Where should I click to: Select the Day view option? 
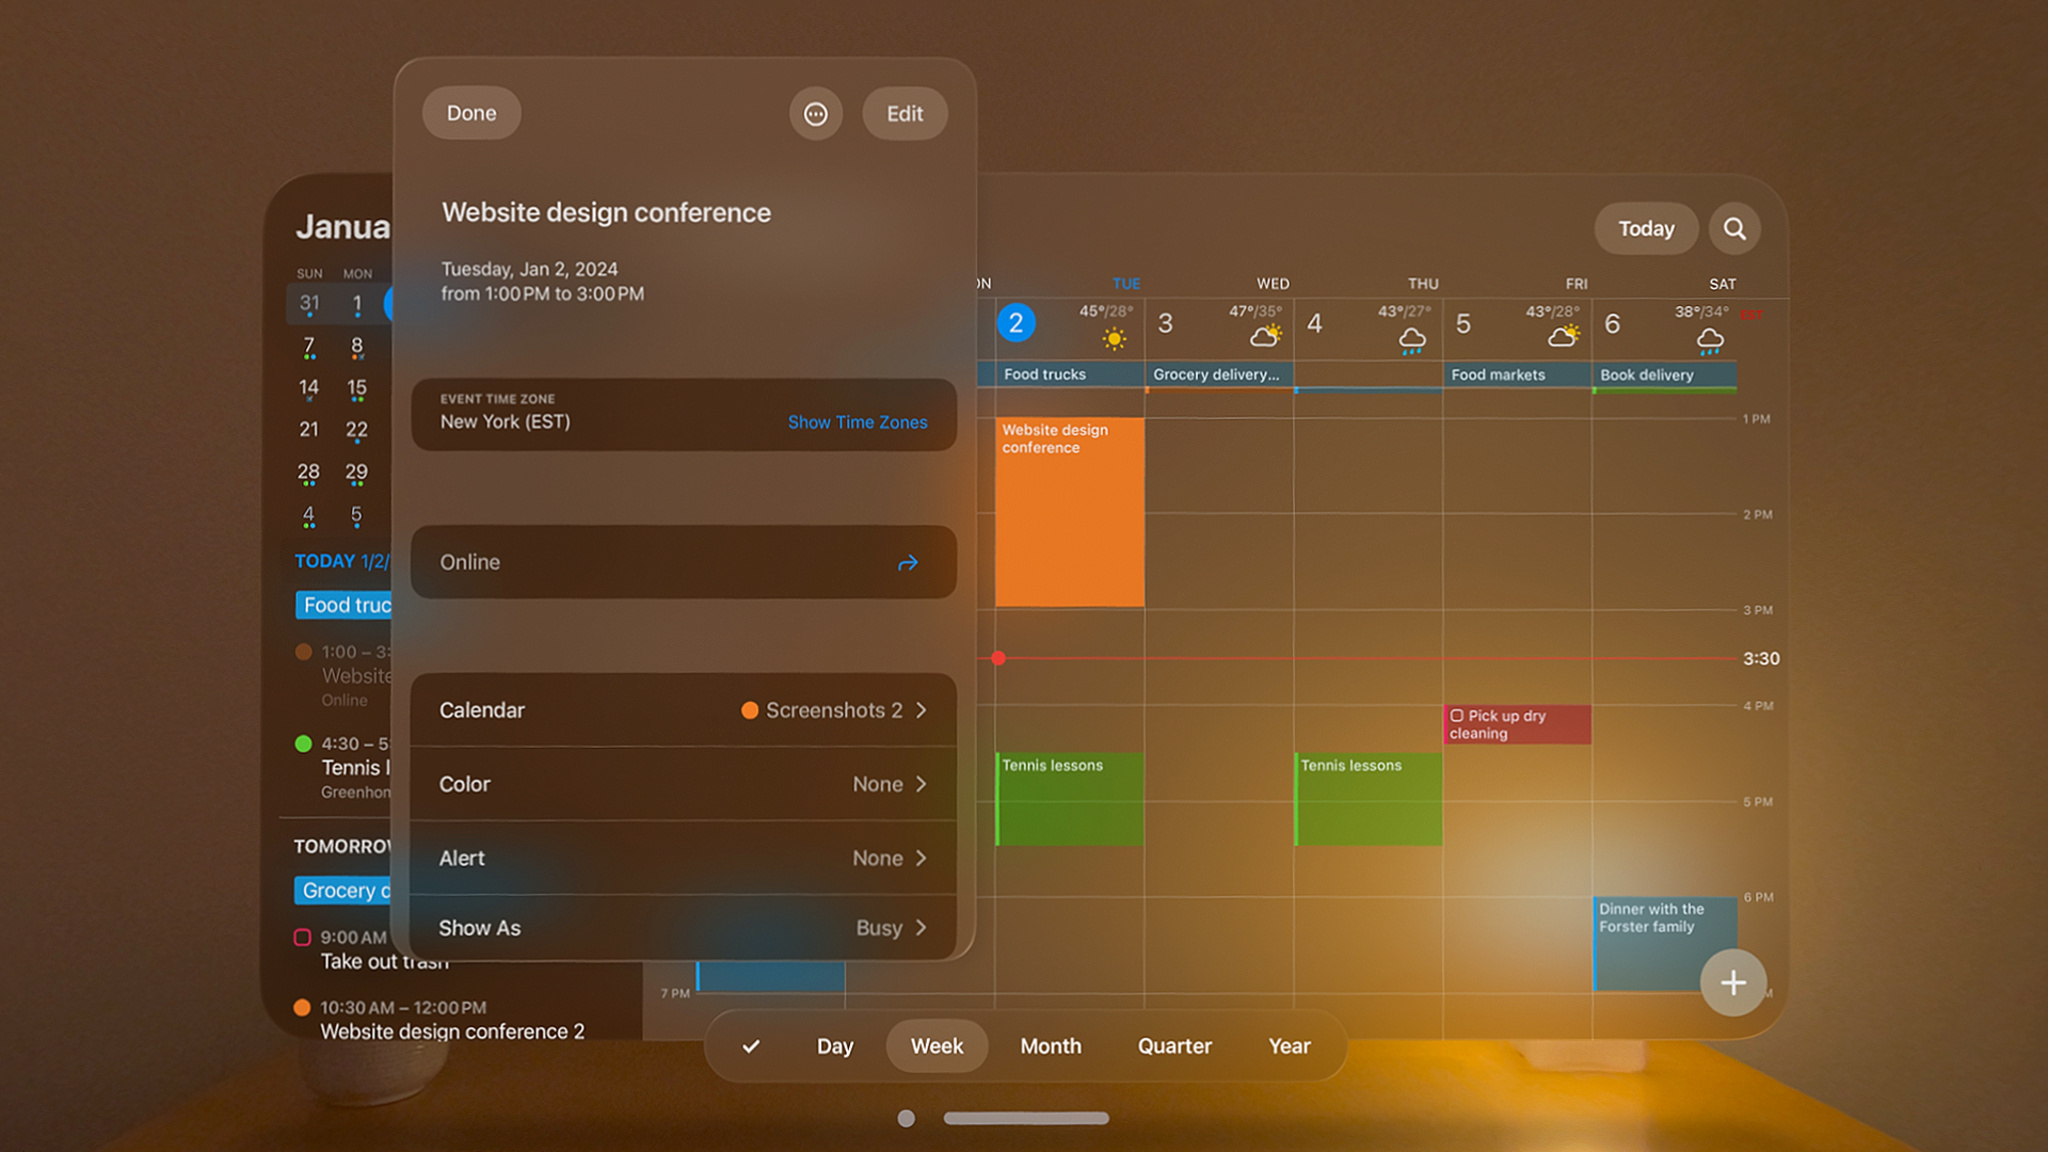836,1045
